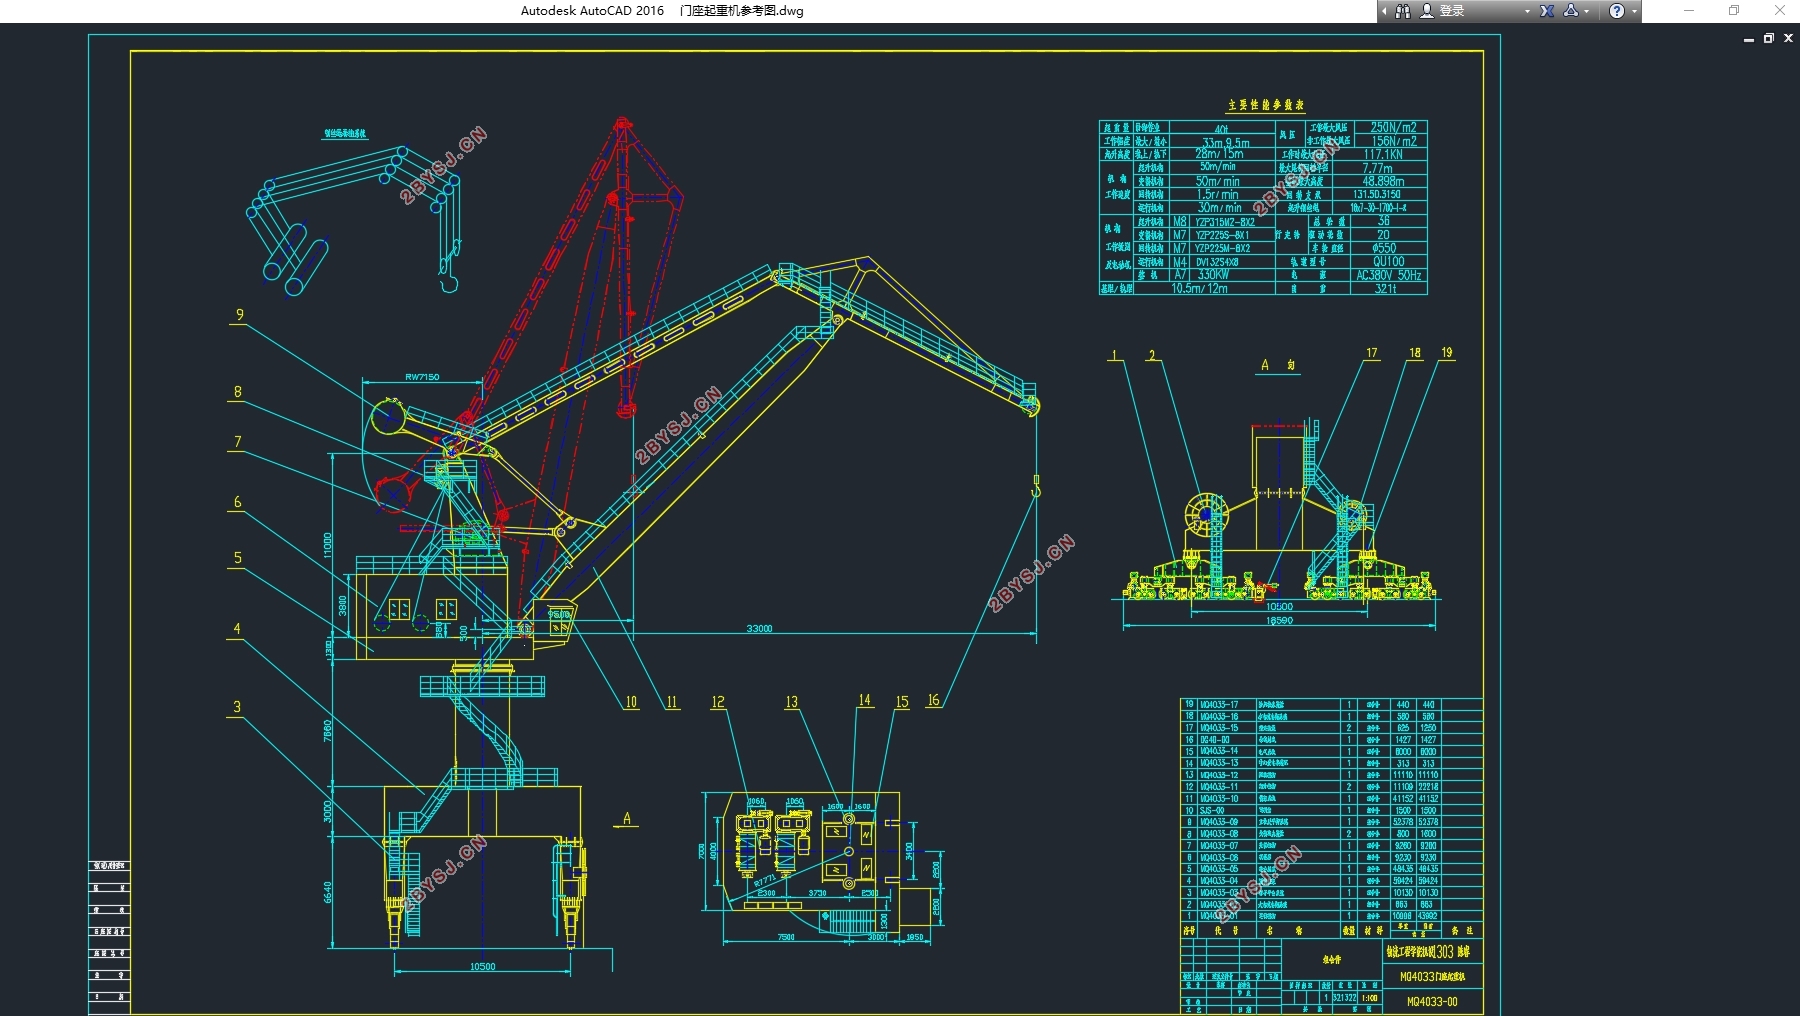This screenshot has height=1016, width=1800.
Task: Select the RW7150 dimension text
Action: point(422,377)
